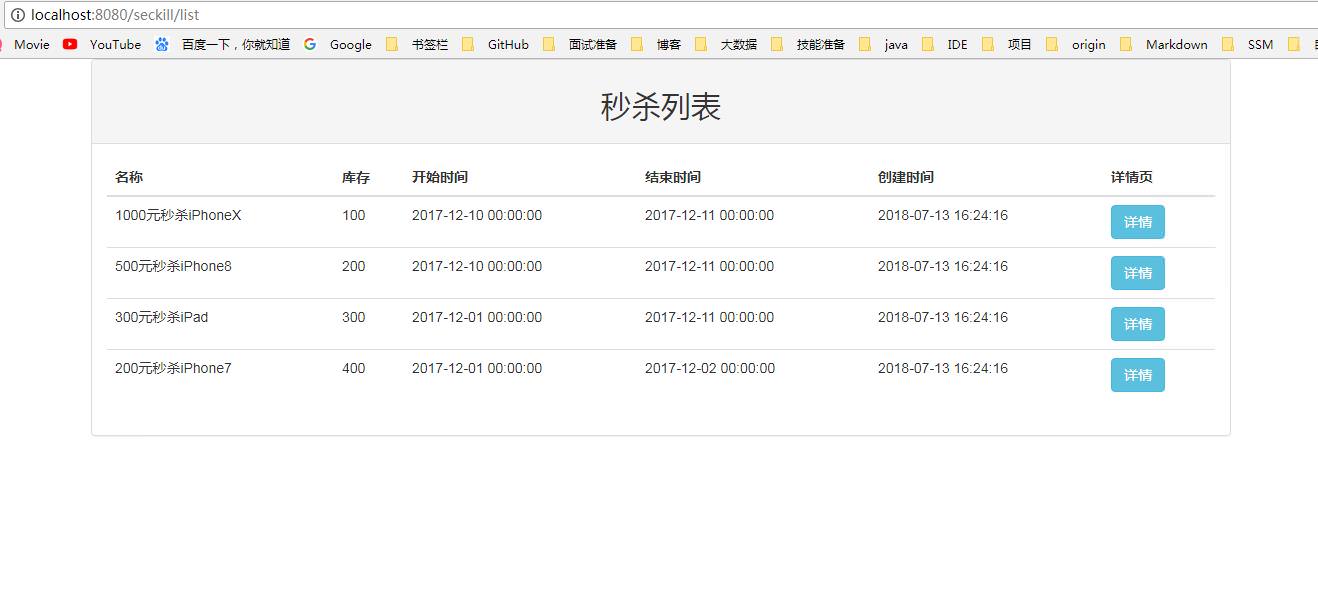1318x600 pixels.
Task: Click created time of 1000元秒杀iPhoneX row
Action: coord(943,215)
